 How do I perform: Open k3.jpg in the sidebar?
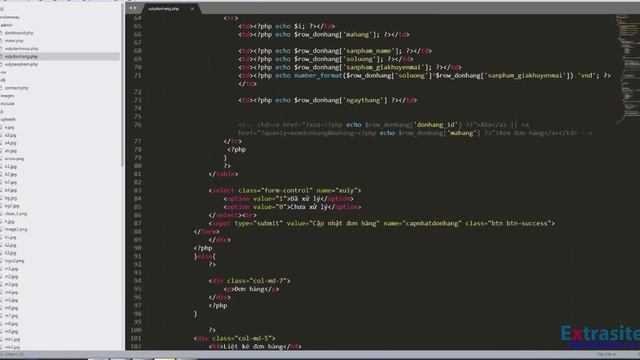pos(11,253)
